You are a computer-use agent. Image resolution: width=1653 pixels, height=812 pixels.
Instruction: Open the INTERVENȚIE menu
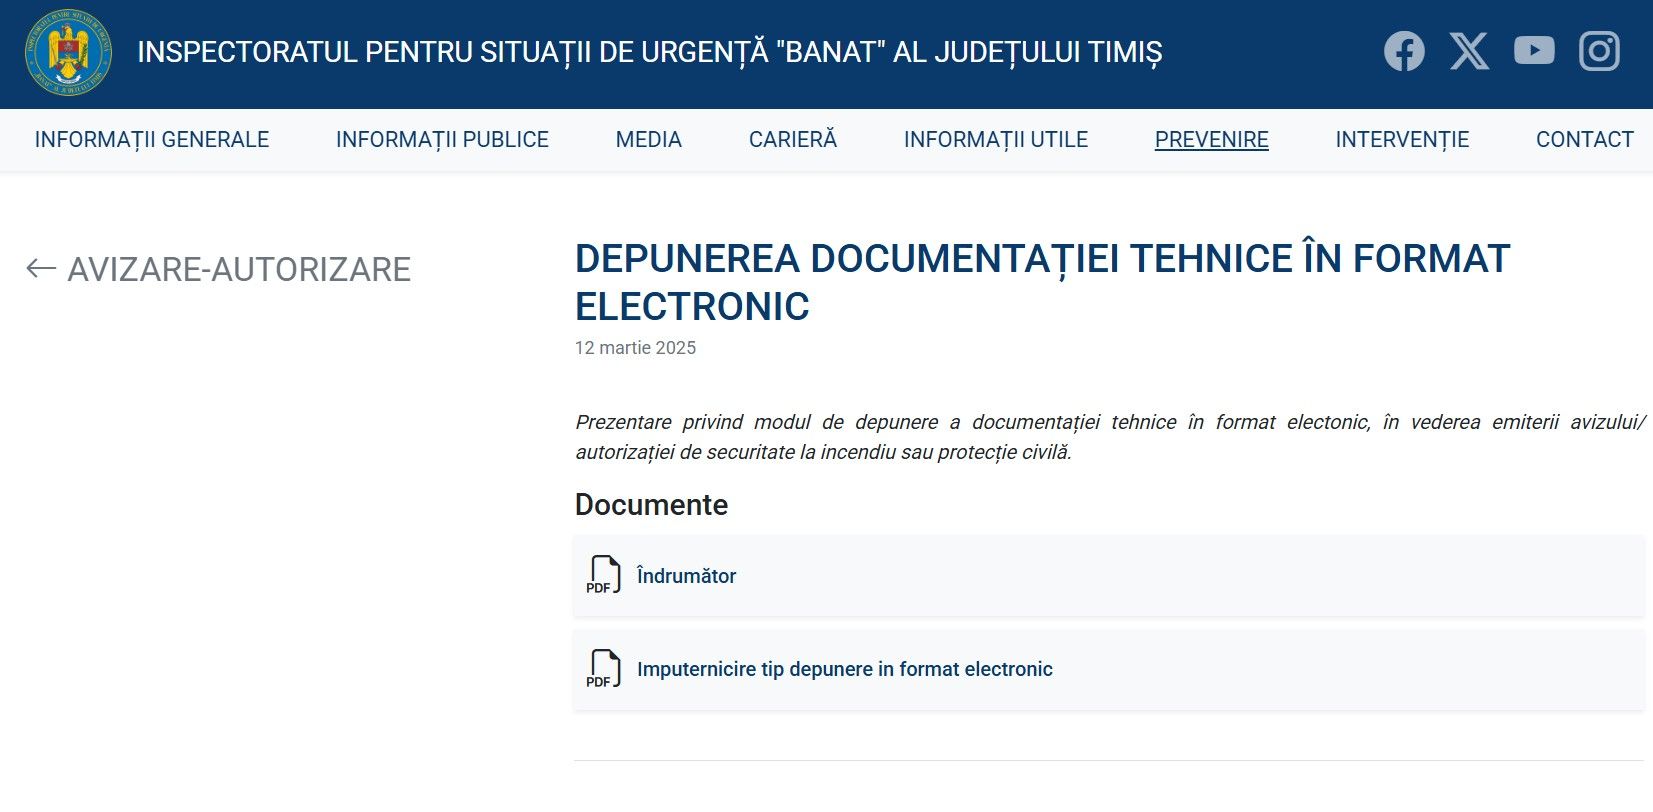[x=1402, y=140]
